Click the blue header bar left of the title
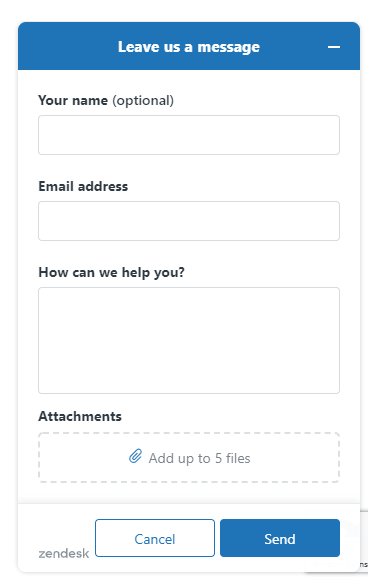 pyautogui.click(x=67, y=46)
